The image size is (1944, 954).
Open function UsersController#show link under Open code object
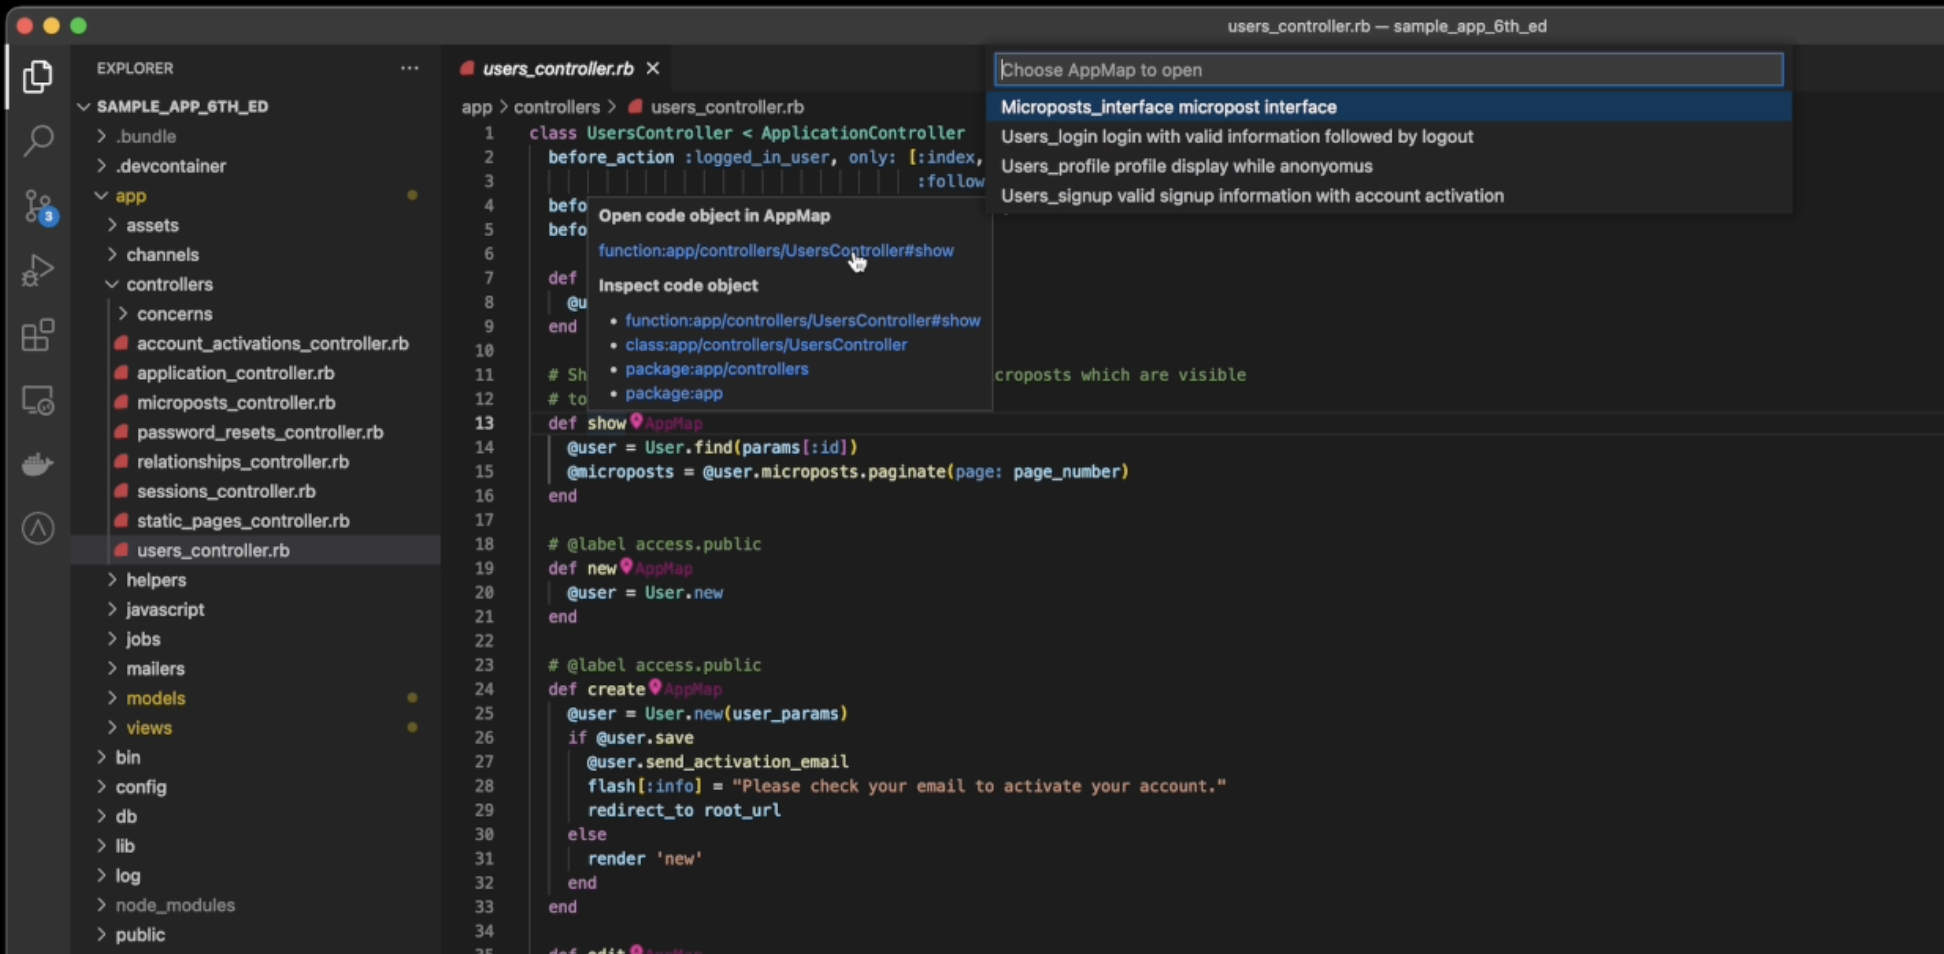click(776, 251)
